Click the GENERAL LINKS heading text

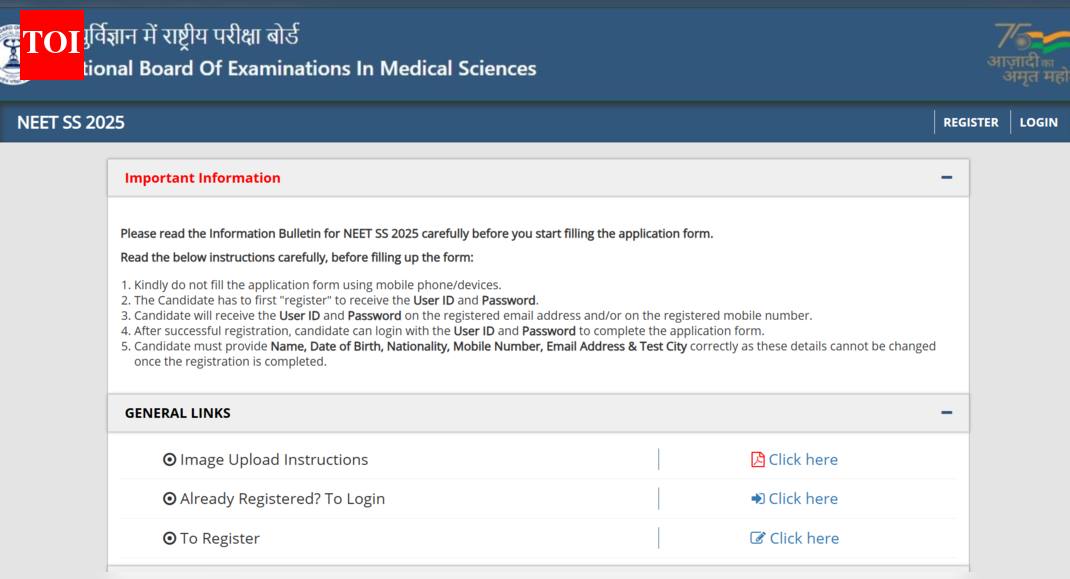click(x=177, y=413)
